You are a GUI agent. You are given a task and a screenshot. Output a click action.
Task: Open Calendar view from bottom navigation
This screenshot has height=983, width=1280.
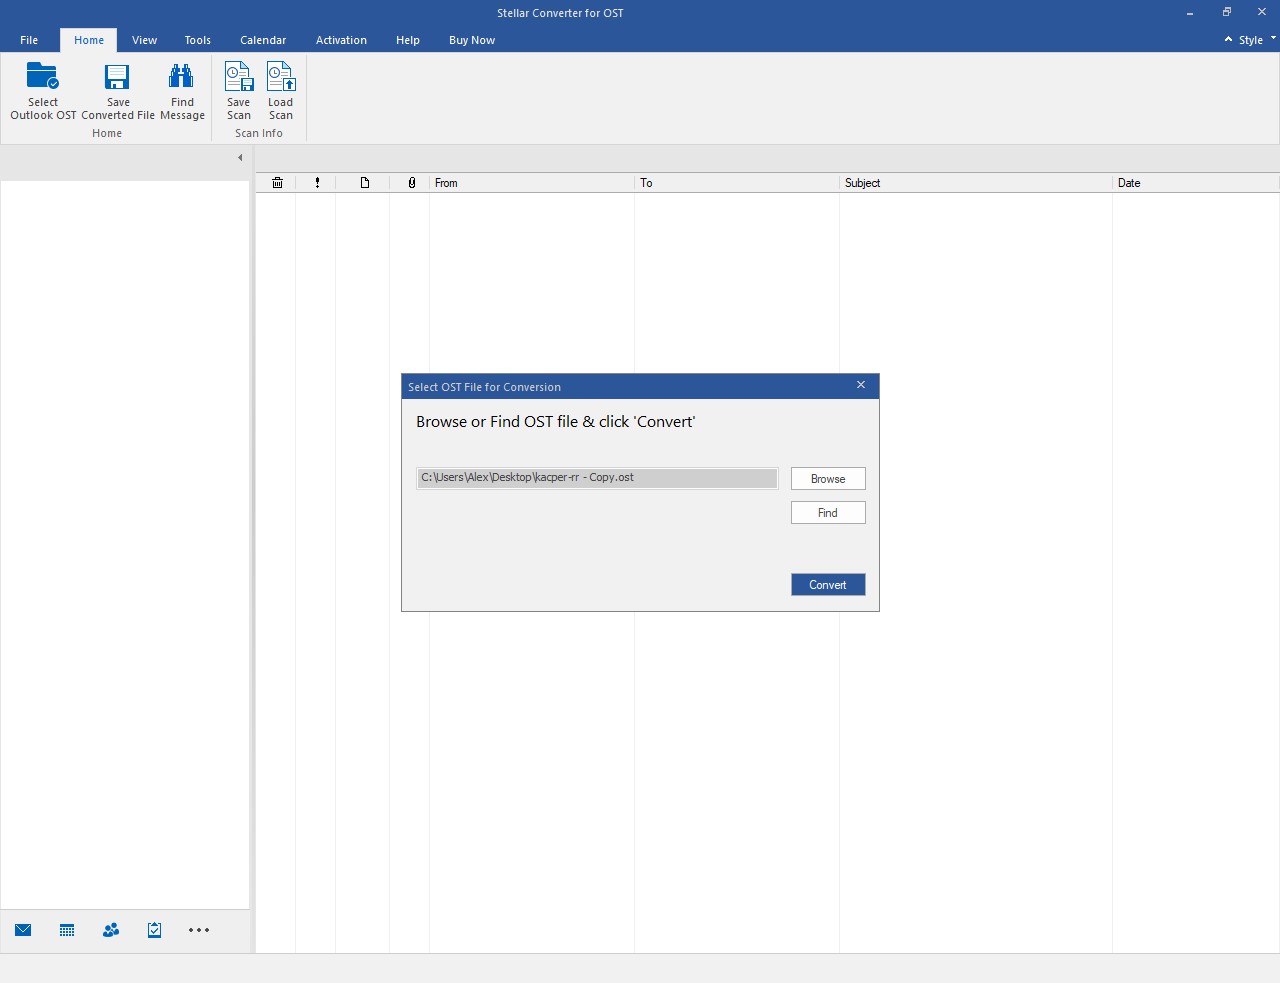[x=67, y=930]
